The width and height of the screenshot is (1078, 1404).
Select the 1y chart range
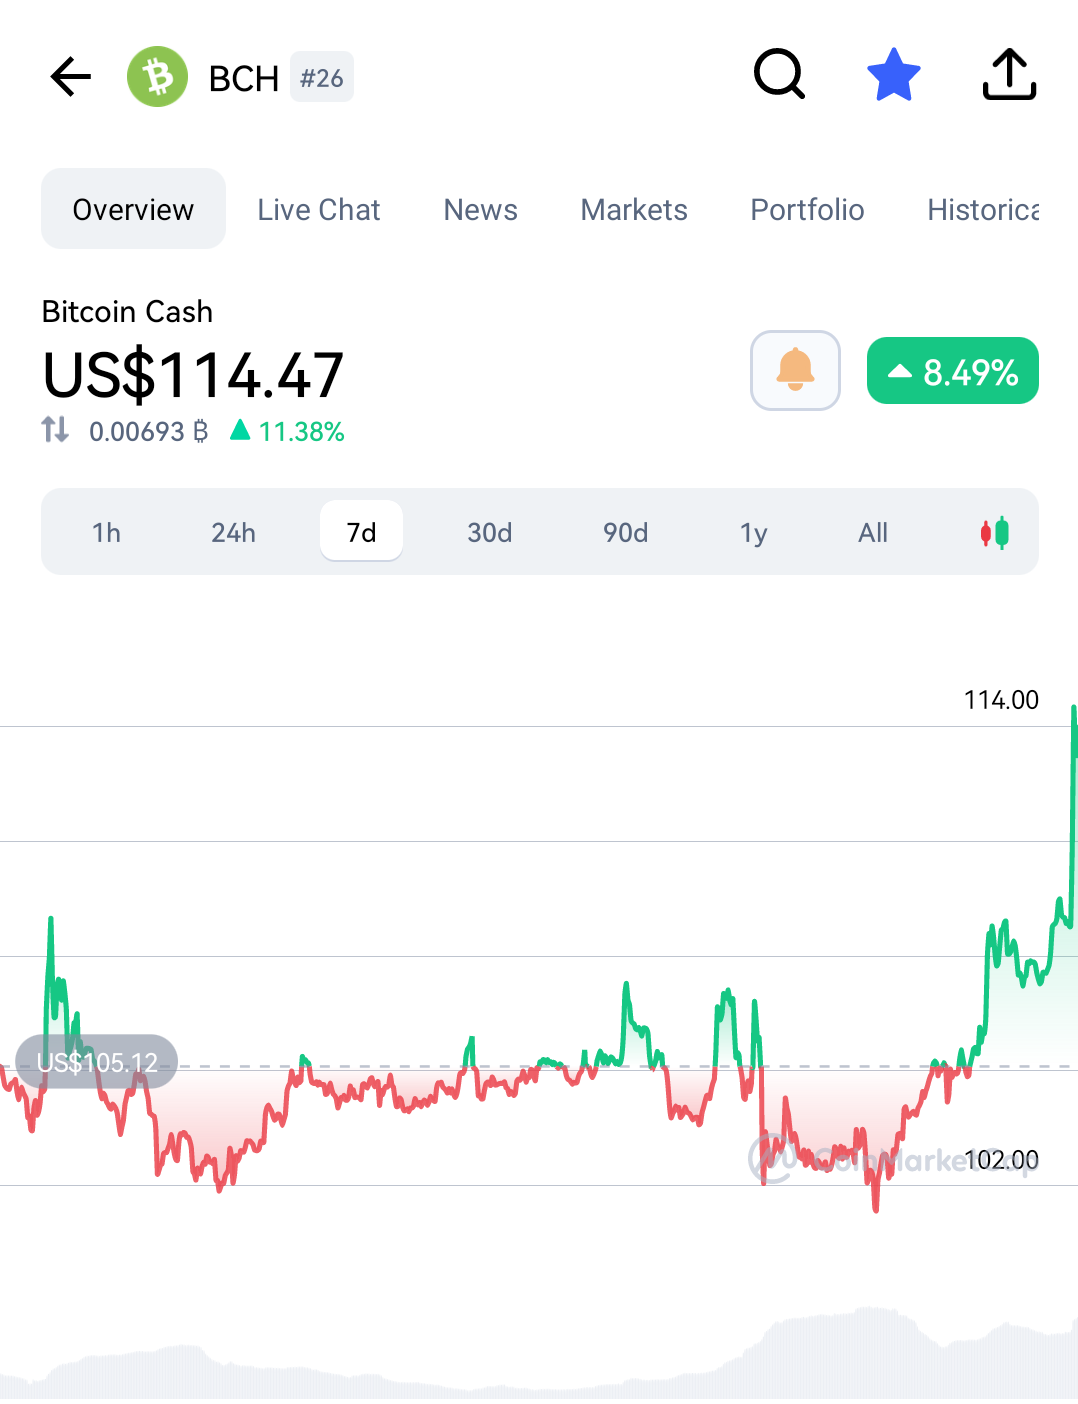754,532
